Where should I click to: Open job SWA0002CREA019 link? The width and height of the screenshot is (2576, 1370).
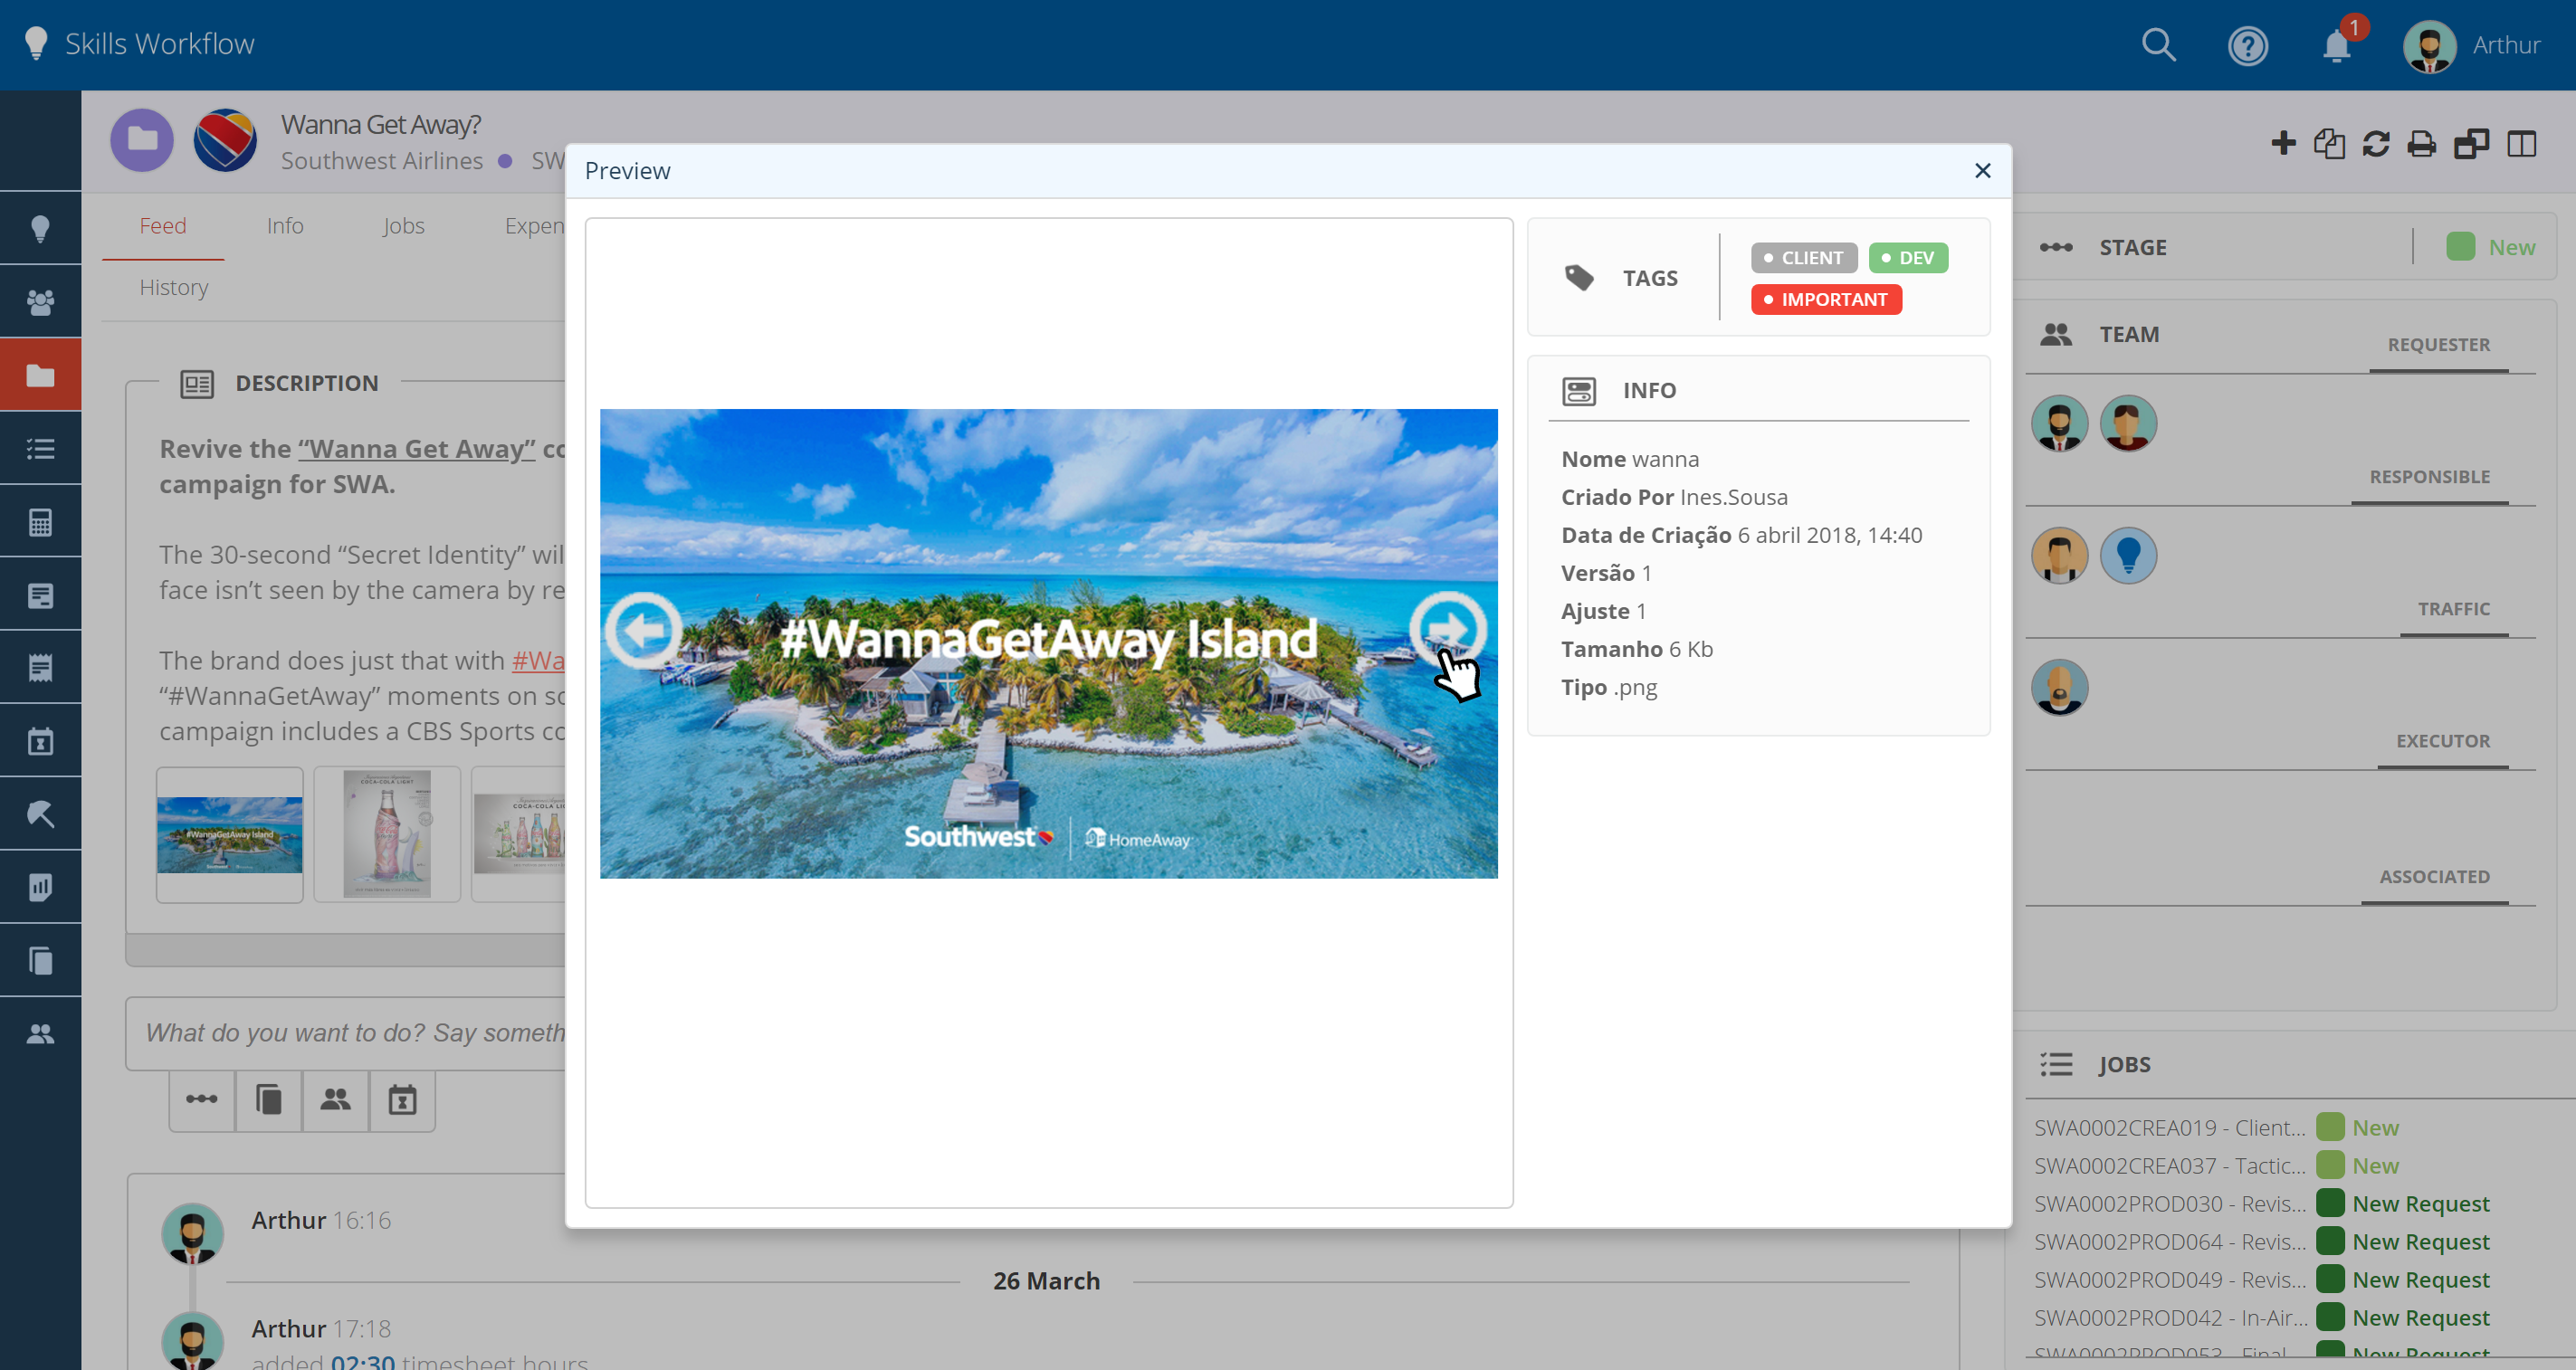coord(2168,1128)
